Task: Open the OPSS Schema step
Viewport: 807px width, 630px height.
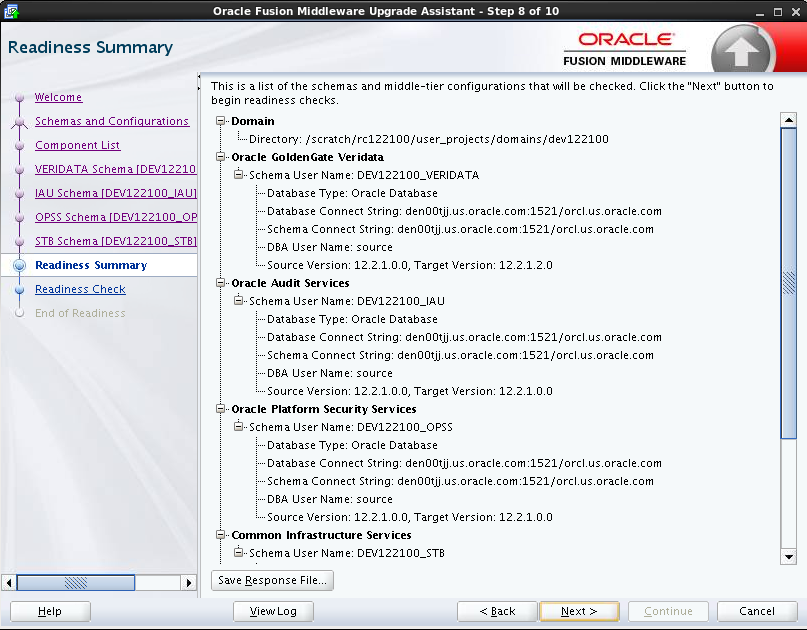Action: pyautogui.click(x=116, y=217)
